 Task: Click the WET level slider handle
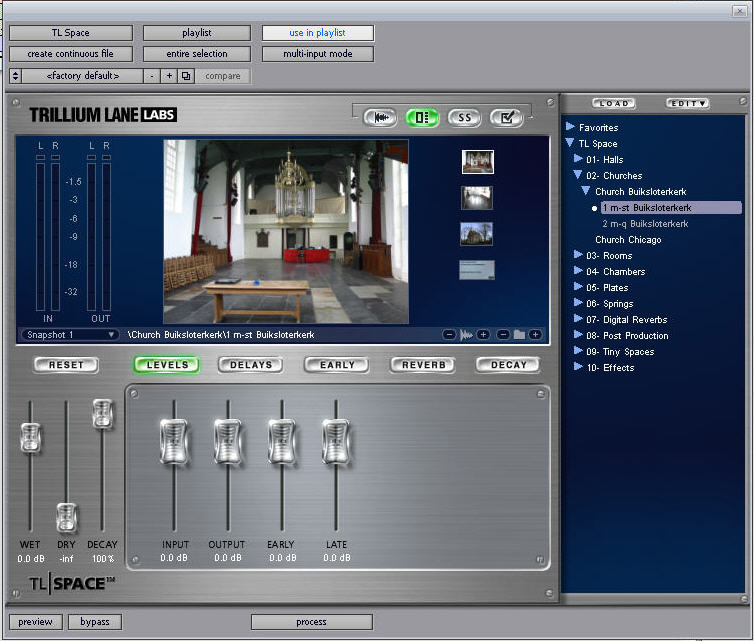pos(31,437)
